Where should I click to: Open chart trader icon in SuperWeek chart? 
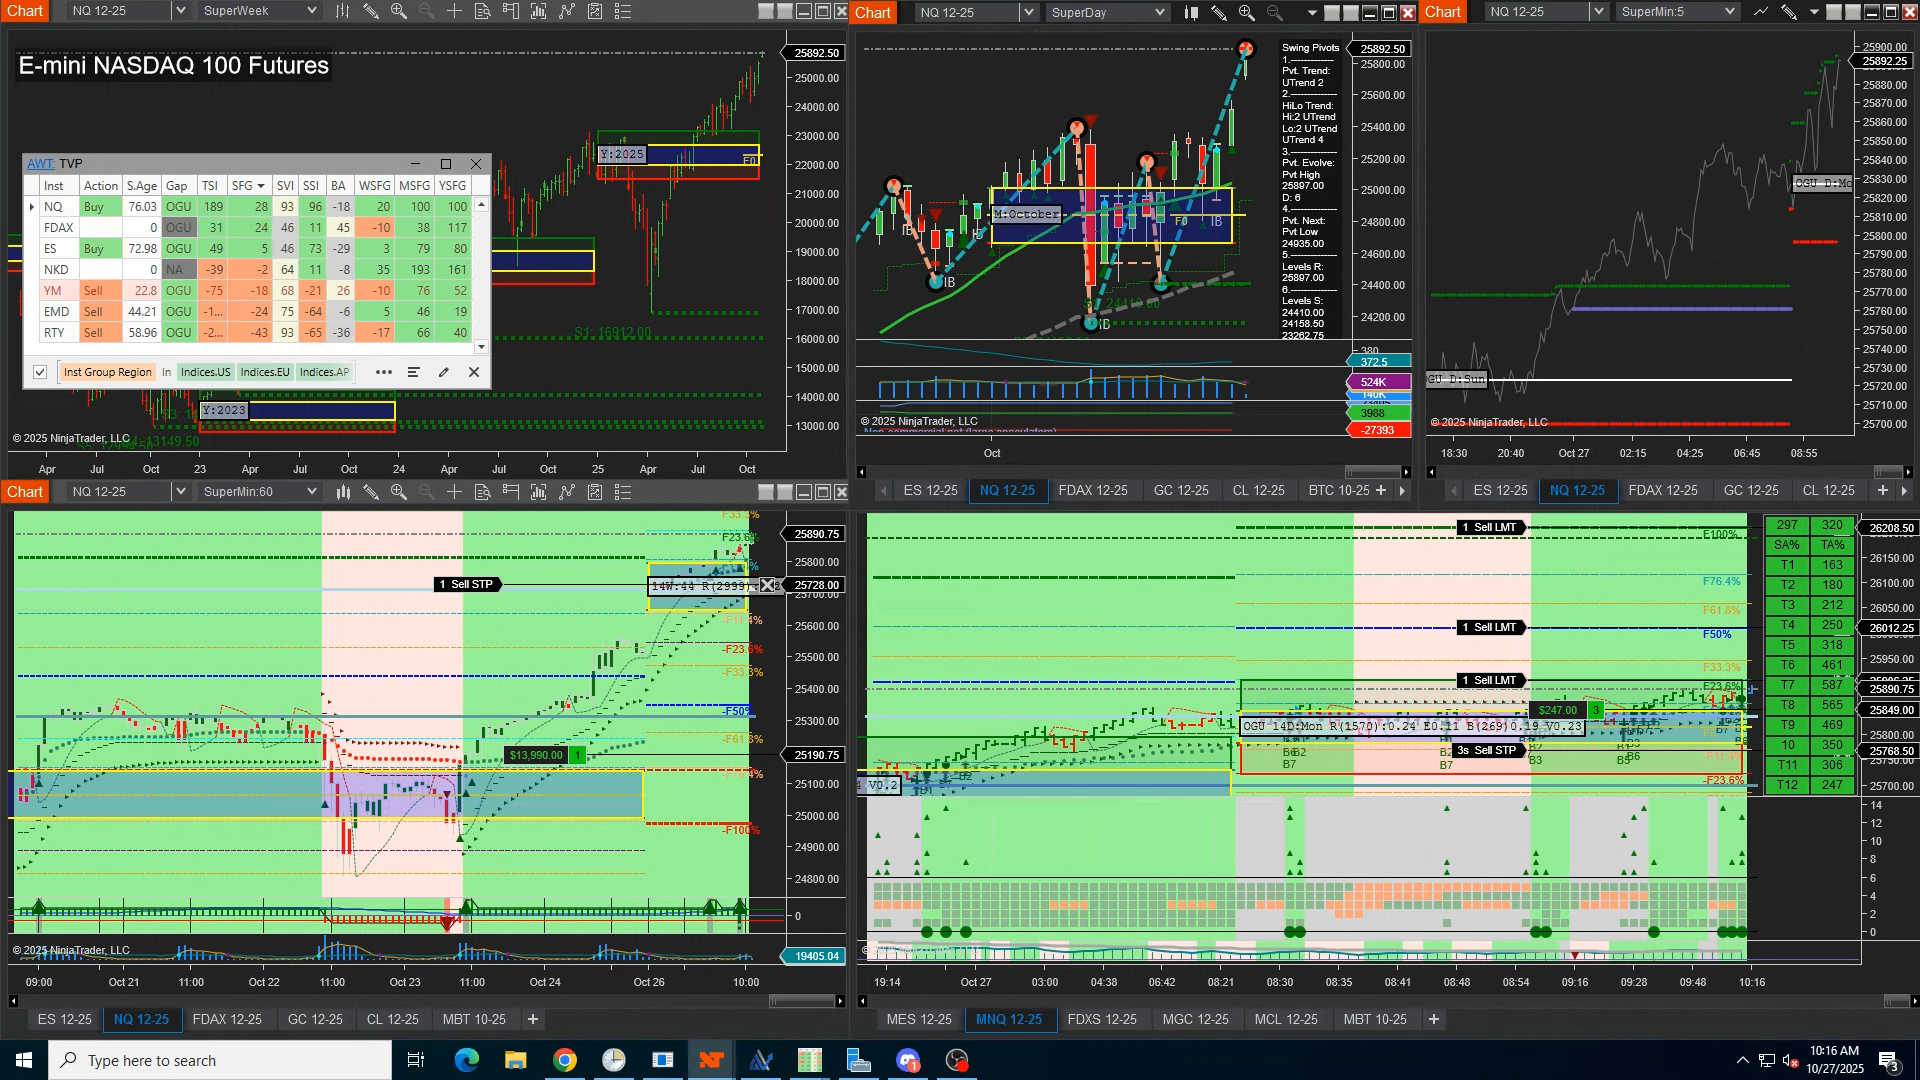[x=510, y=12]
